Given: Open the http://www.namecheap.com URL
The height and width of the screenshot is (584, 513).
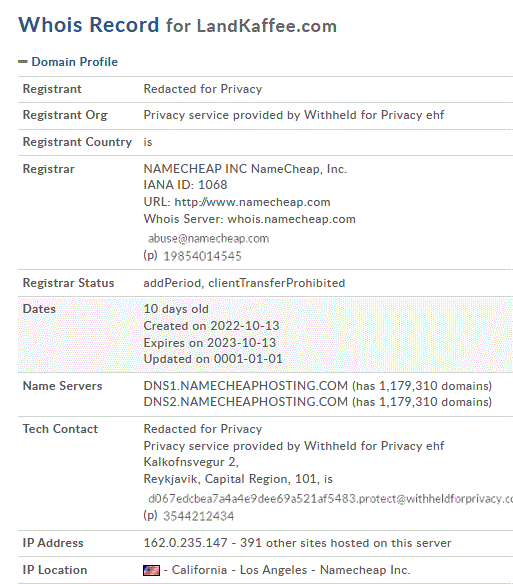Looking at the screenshot, I should point(253,202).
